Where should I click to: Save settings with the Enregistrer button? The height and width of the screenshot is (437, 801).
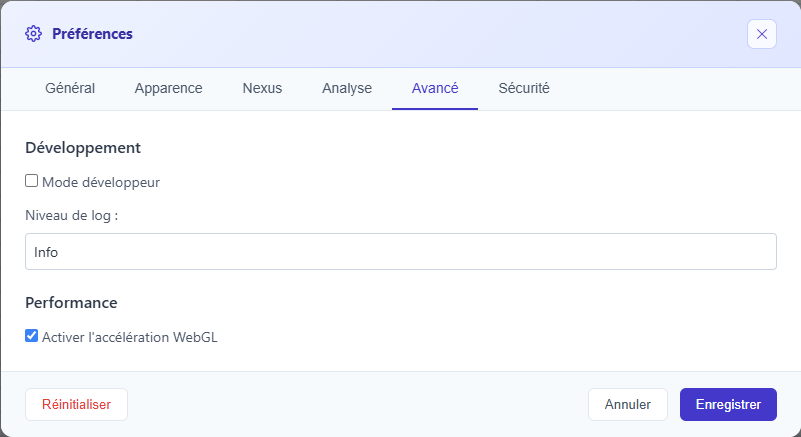[x=728, y=405]
